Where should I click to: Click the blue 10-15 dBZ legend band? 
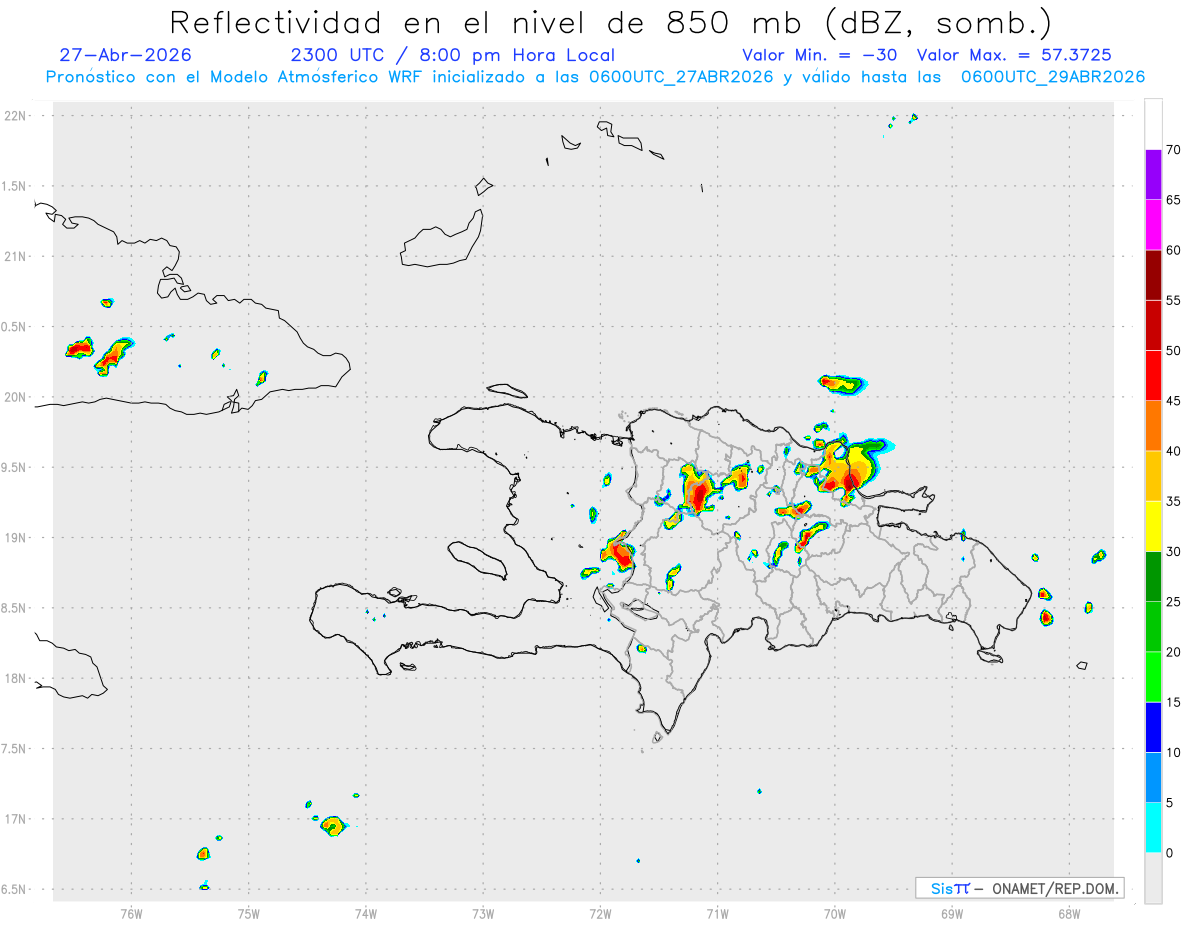[x=1153, y=727]
